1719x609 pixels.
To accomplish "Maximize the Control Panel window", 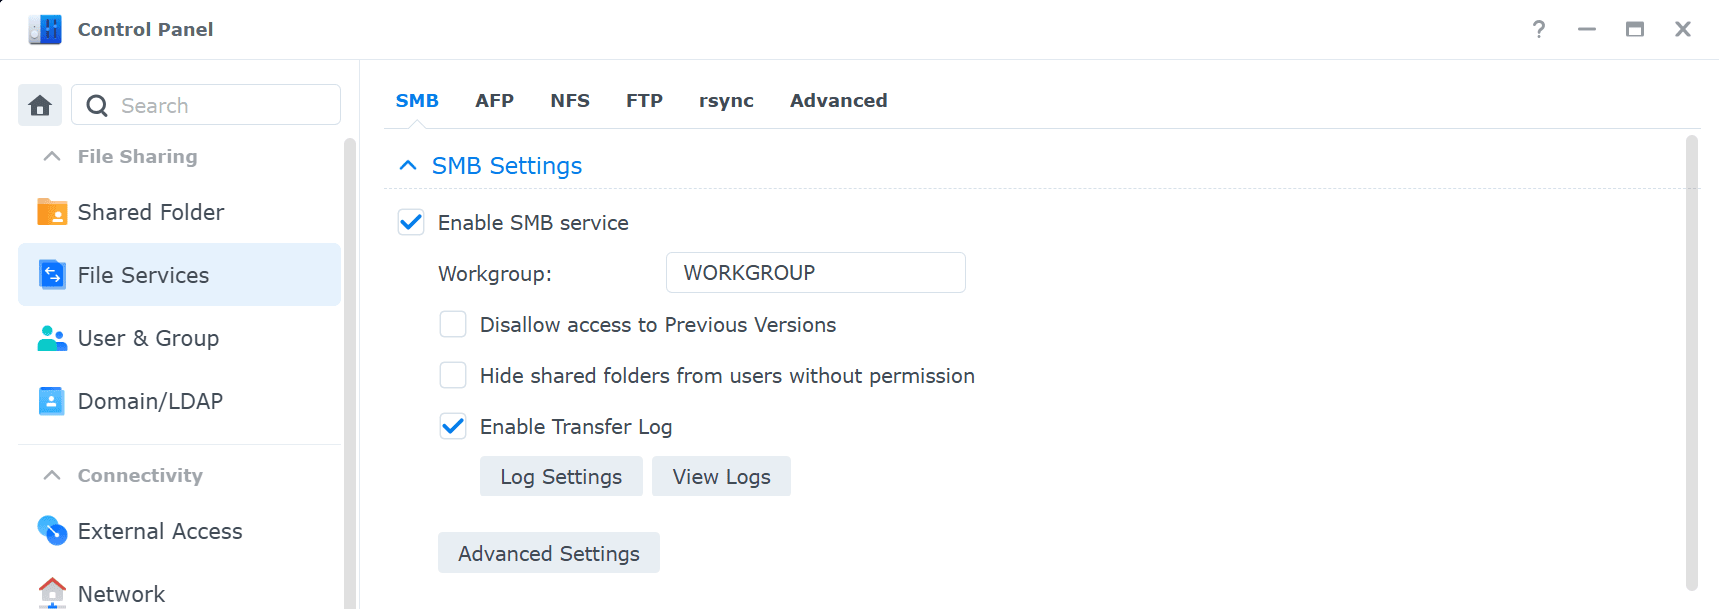I will coord(1635,29).
